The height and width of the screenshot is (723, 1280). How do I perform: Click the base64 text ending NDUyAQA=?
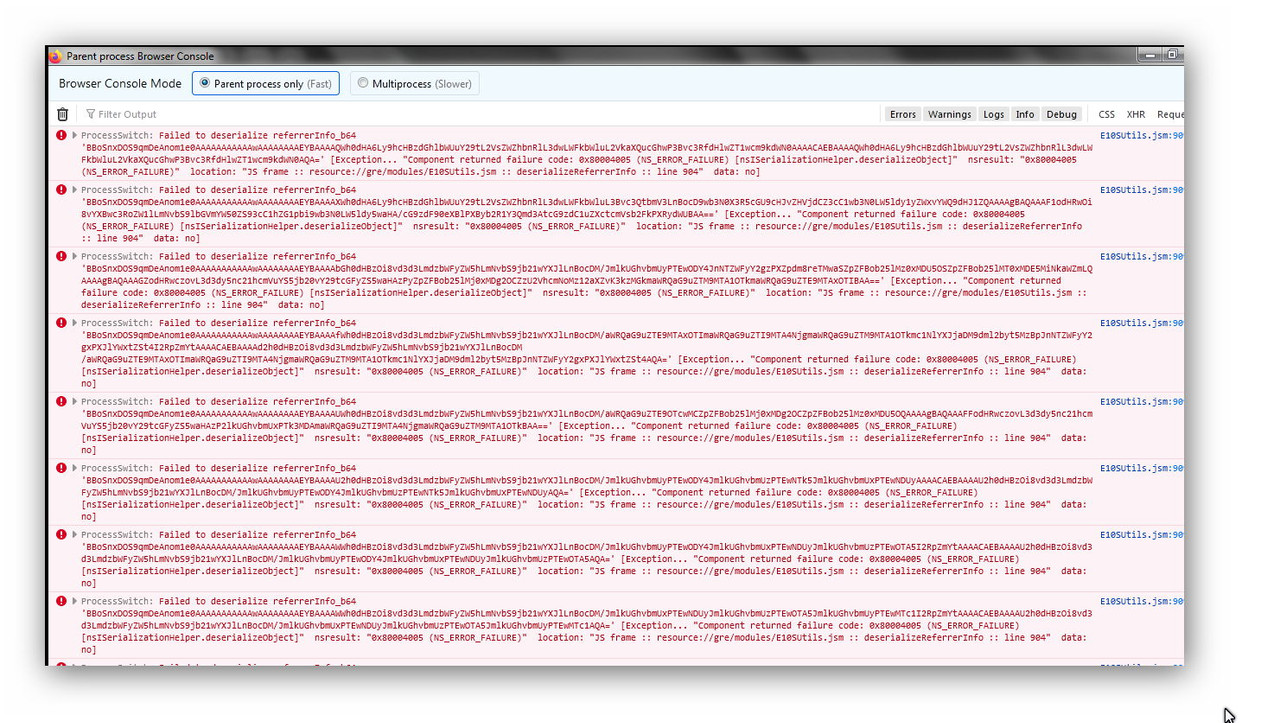pos(587,486)
